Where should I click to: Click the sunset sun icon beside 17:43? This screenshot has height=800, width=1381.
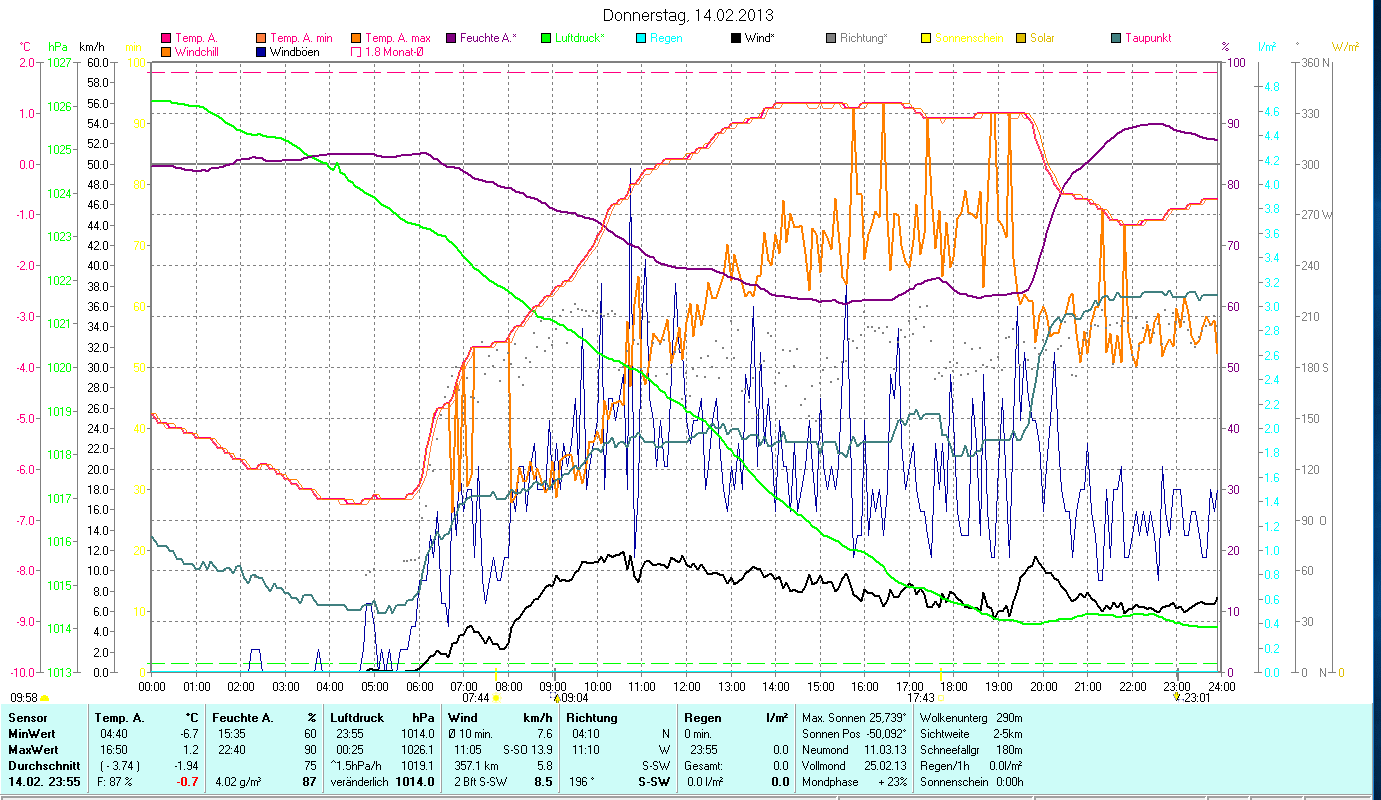click(x=940, y=698)
